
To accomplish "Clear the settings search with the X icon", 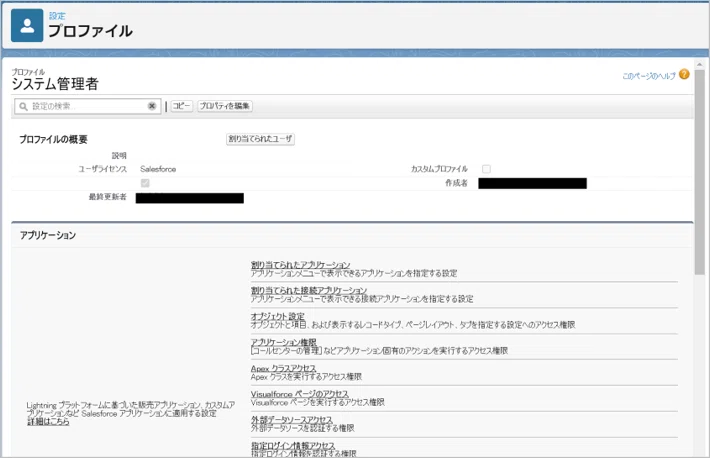I will 152,106.
